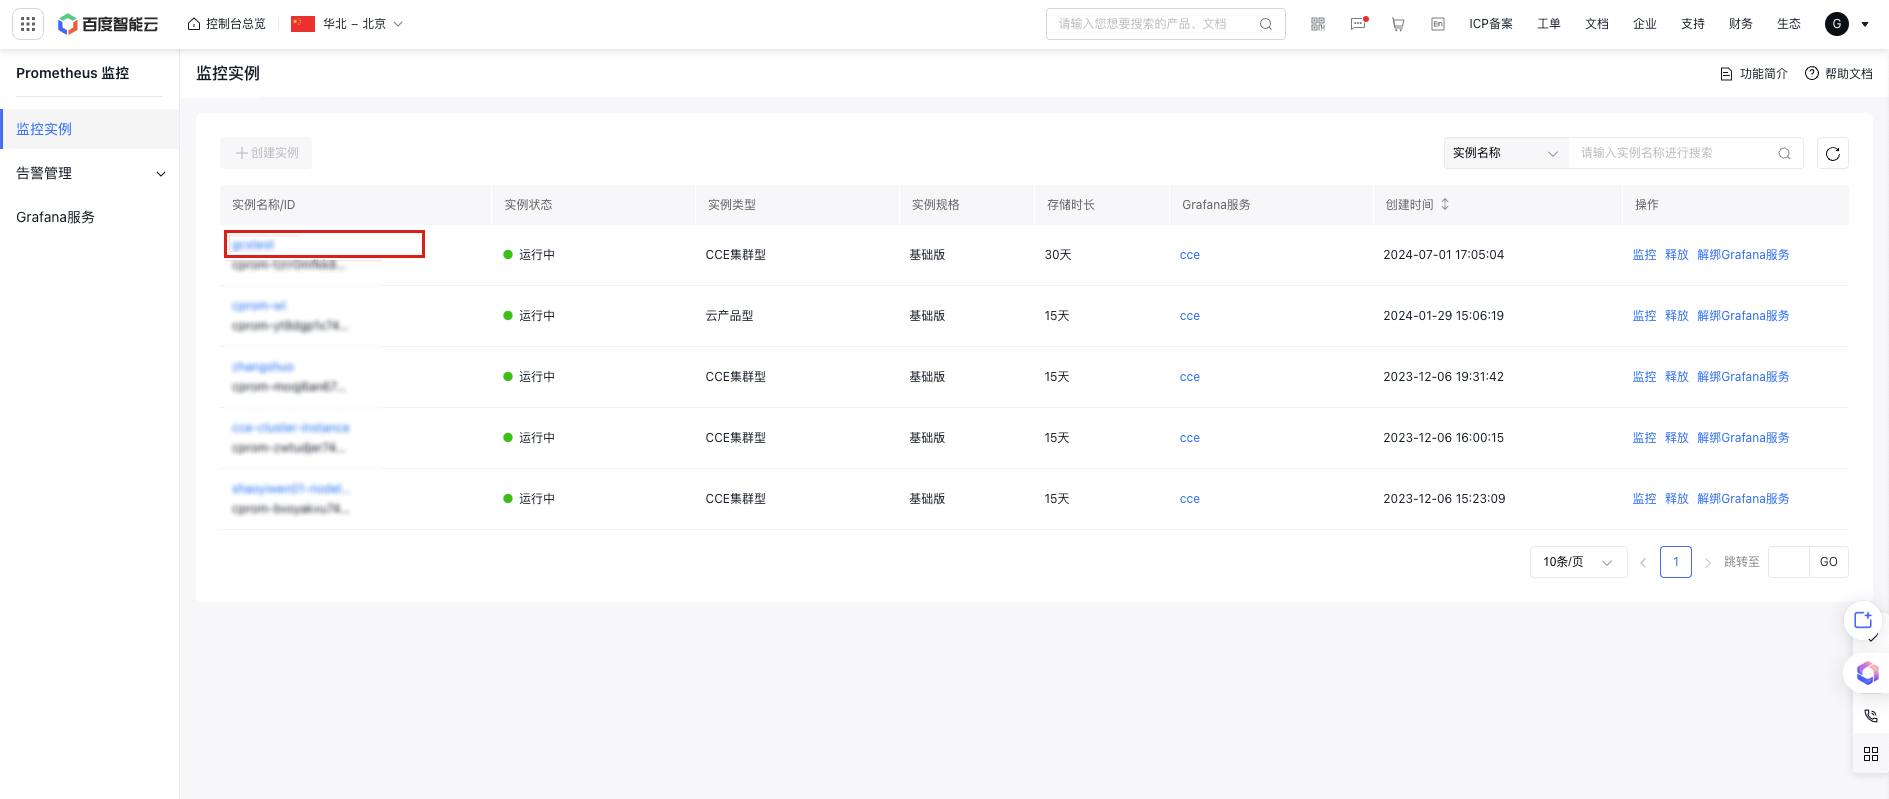
Task: Open cce Grafana link for 2024-01-29 instance
Action: point(1189,316)
